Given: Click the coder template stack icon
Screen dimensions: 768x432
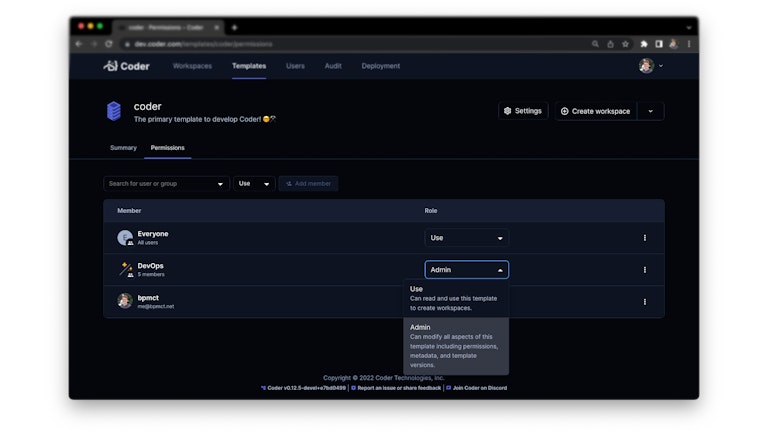Looking at the screenshot, I should [114, 111].
